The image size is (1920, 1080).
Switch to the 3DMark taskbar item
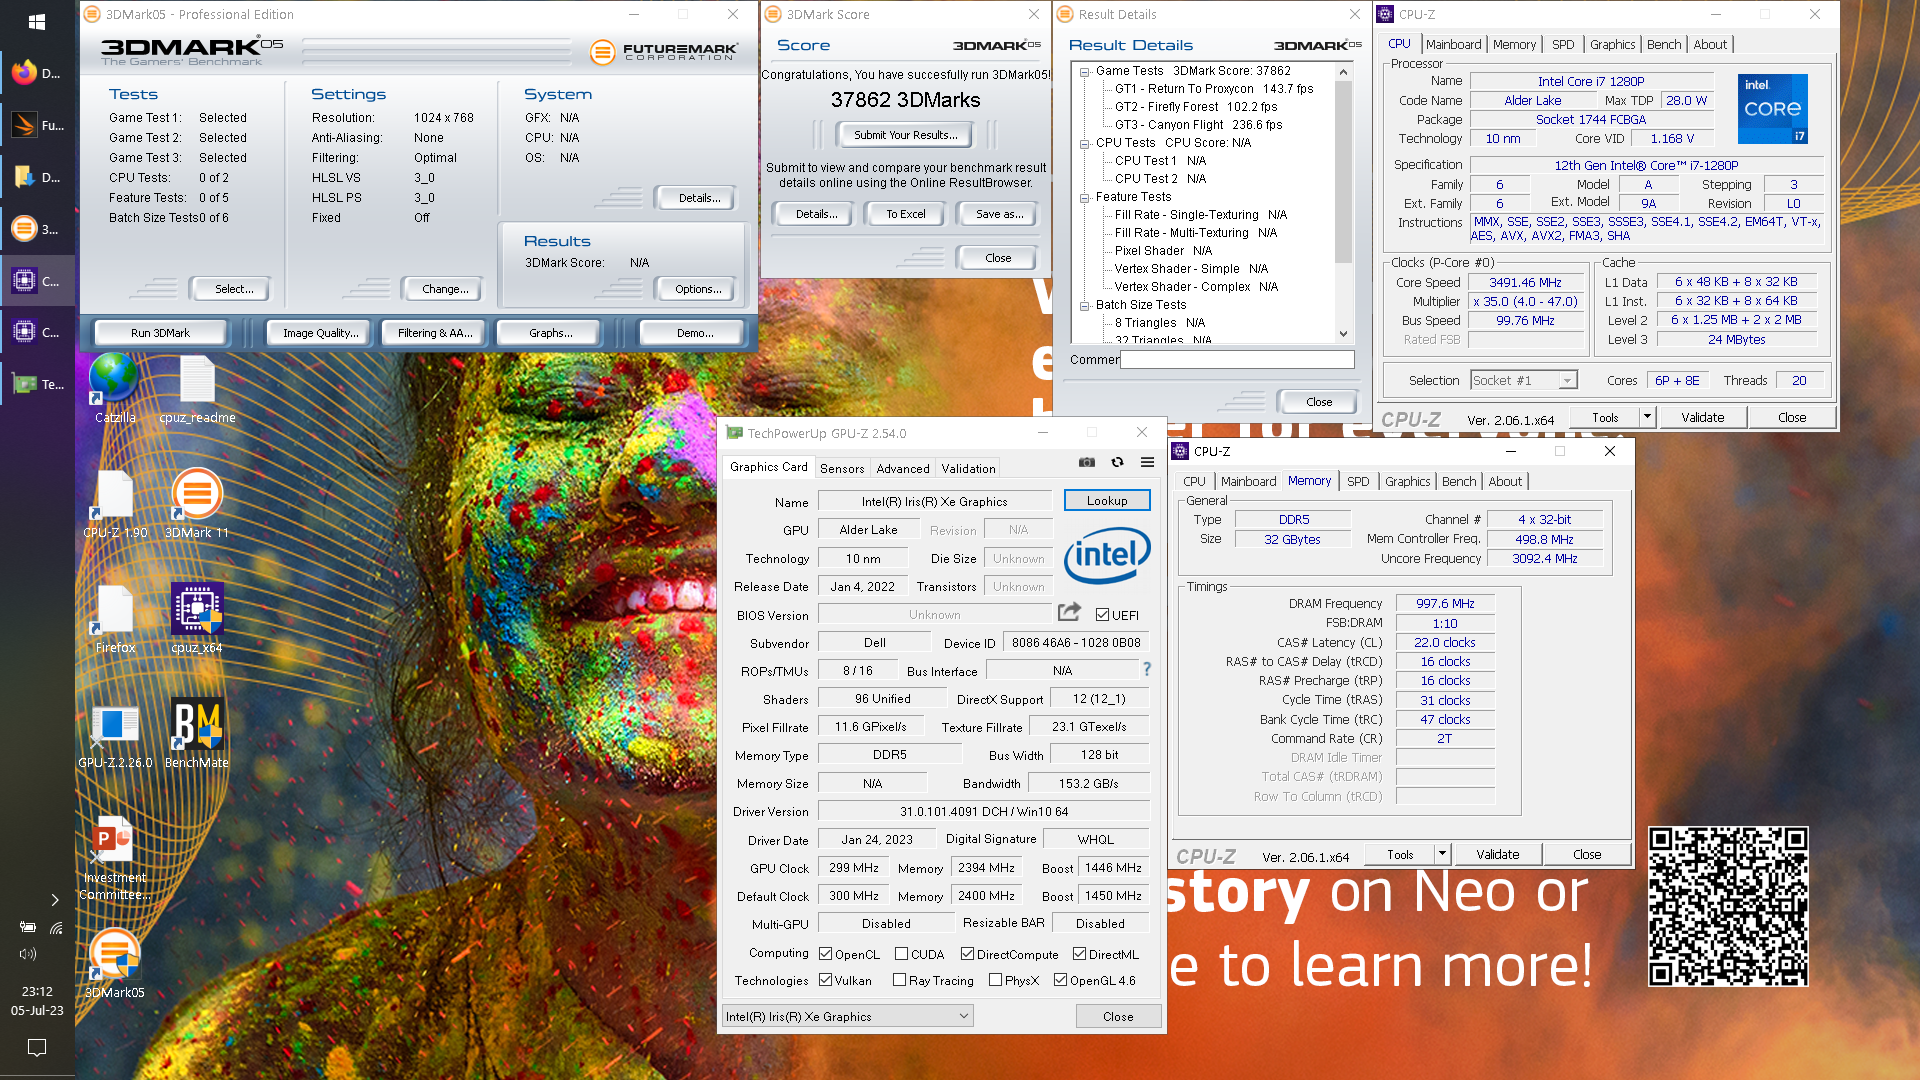37,229
